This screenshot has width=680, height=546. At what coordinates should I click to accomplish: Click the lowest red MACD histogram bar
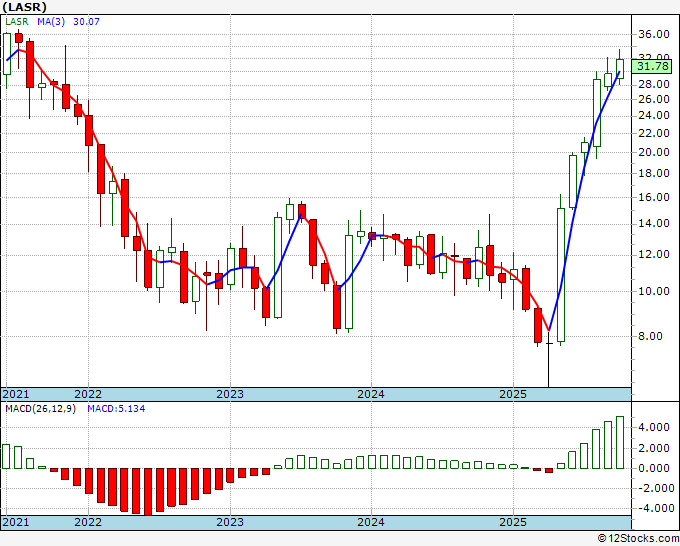pyautogui.click(x=147, y=492)
